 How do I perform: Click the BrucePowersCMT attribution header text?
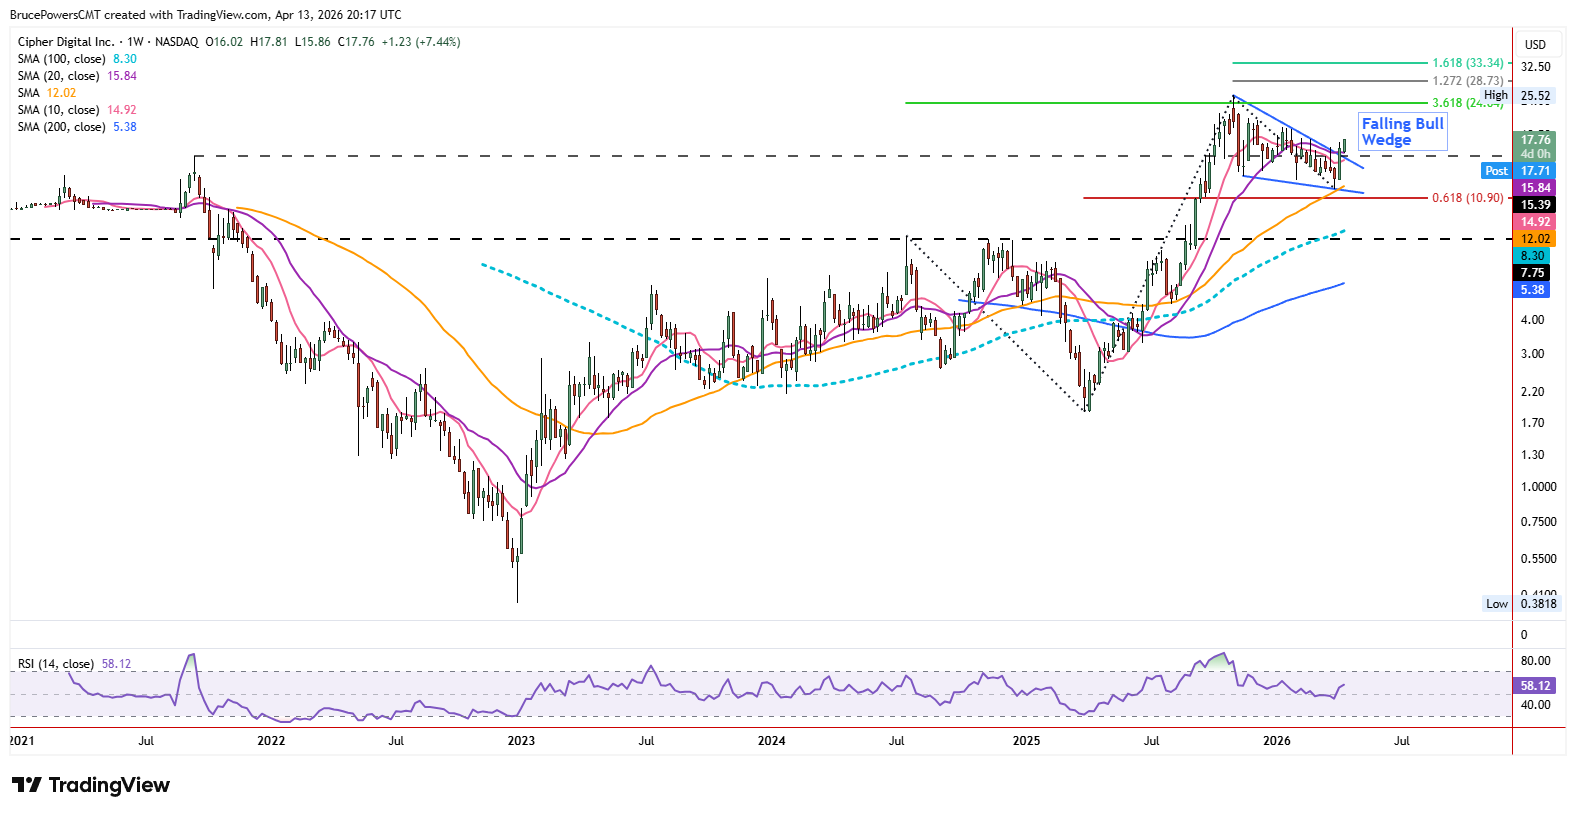[205, 15]
